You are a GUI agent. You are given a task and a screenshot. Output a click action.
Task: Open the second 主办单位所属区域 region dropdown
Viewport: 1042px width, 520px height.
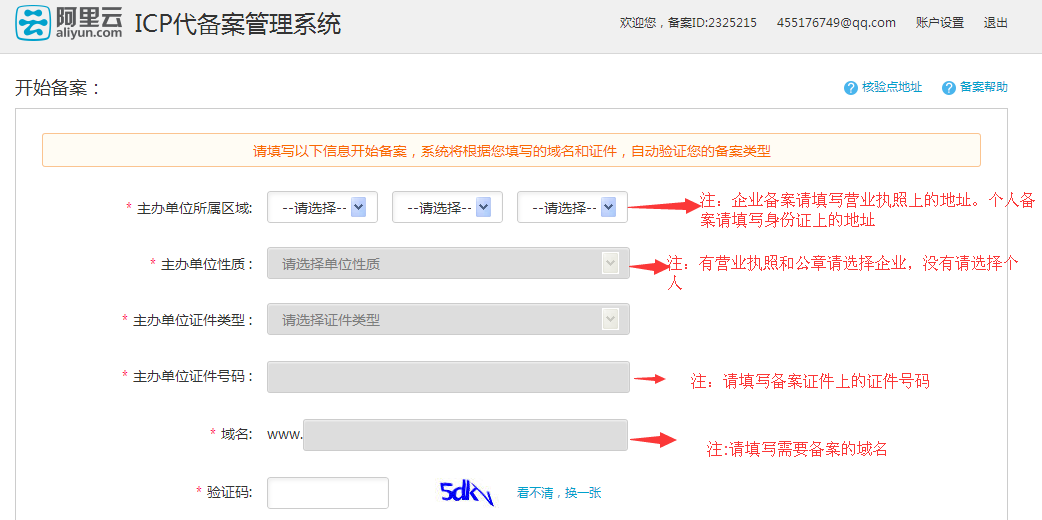click(447, 208)
